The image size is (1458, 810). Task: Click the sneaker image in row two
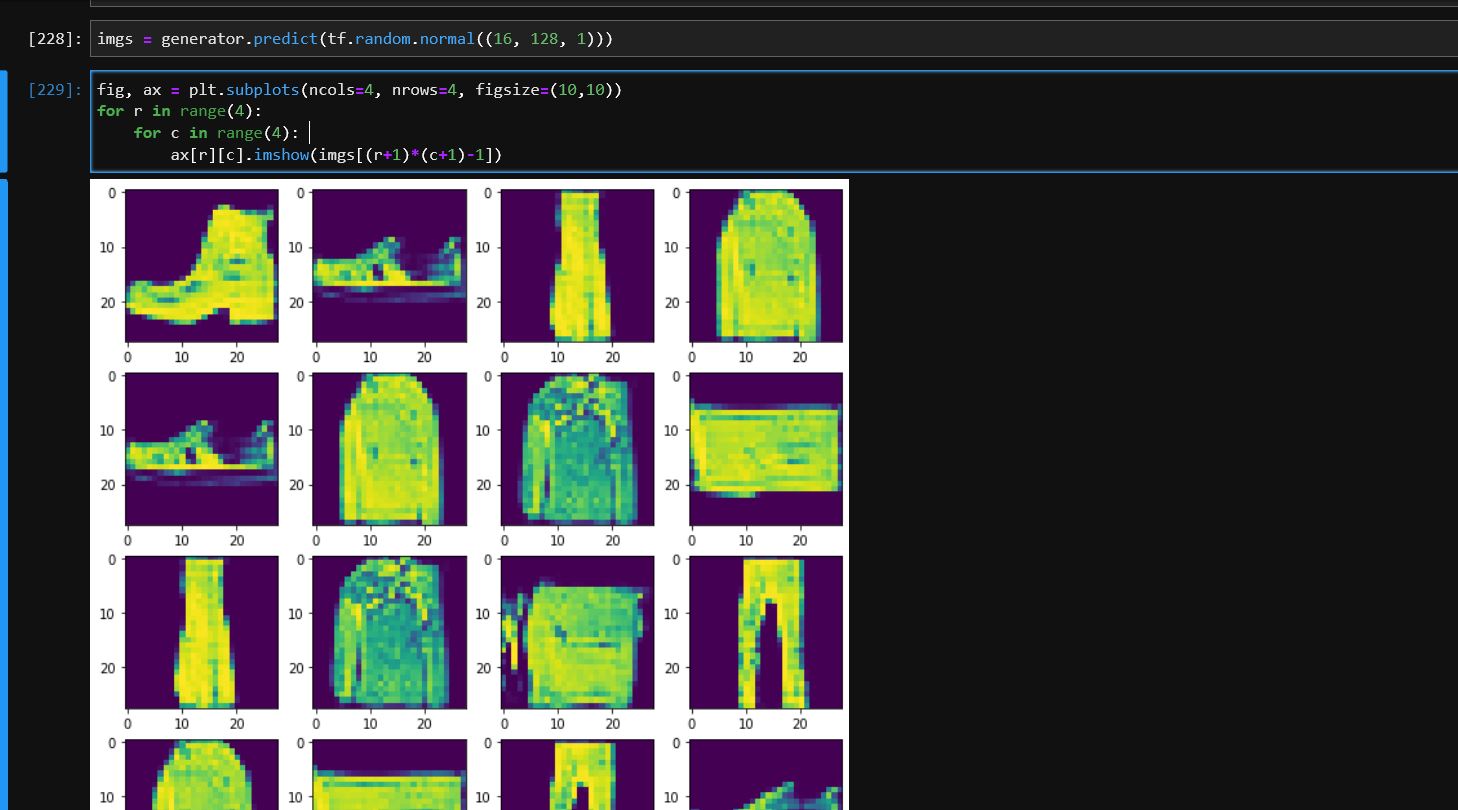tap(200, 447)
